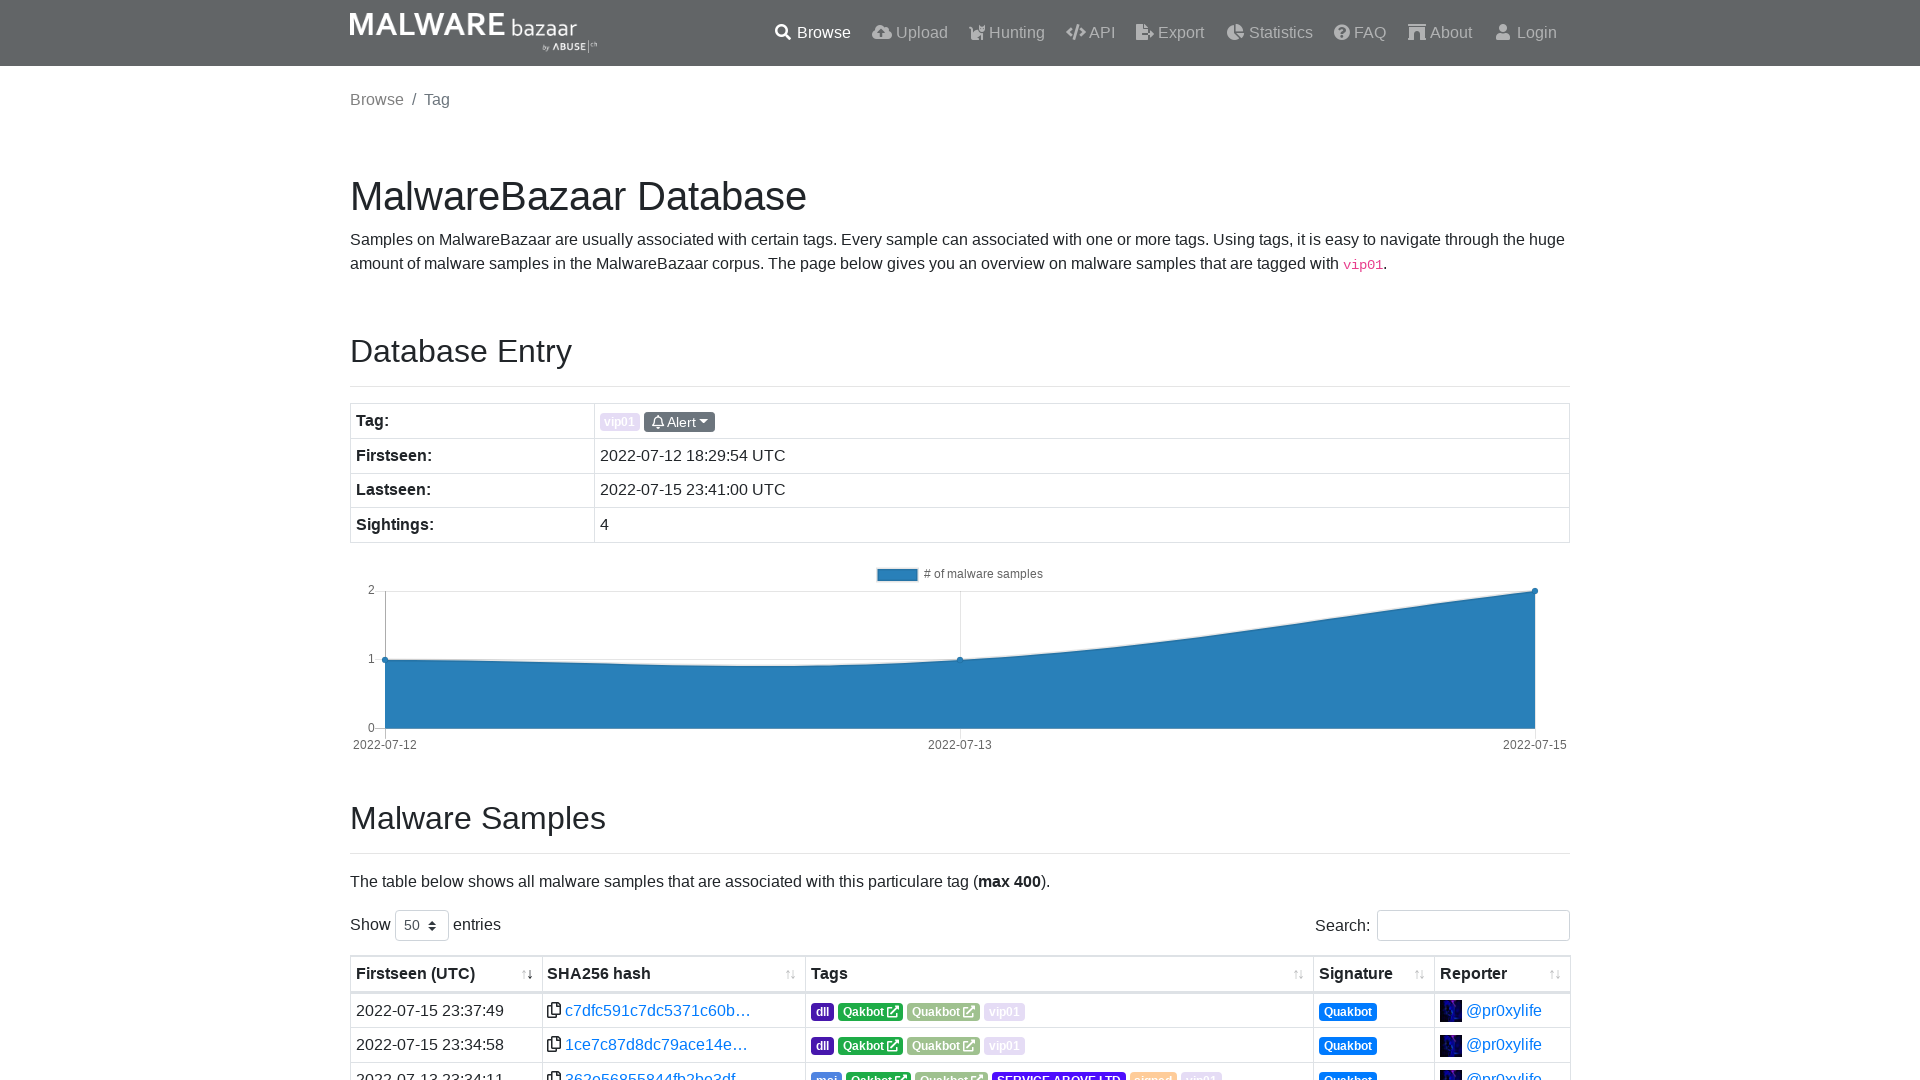Open the Browse breadcrumb link

(x=377, y=100)
